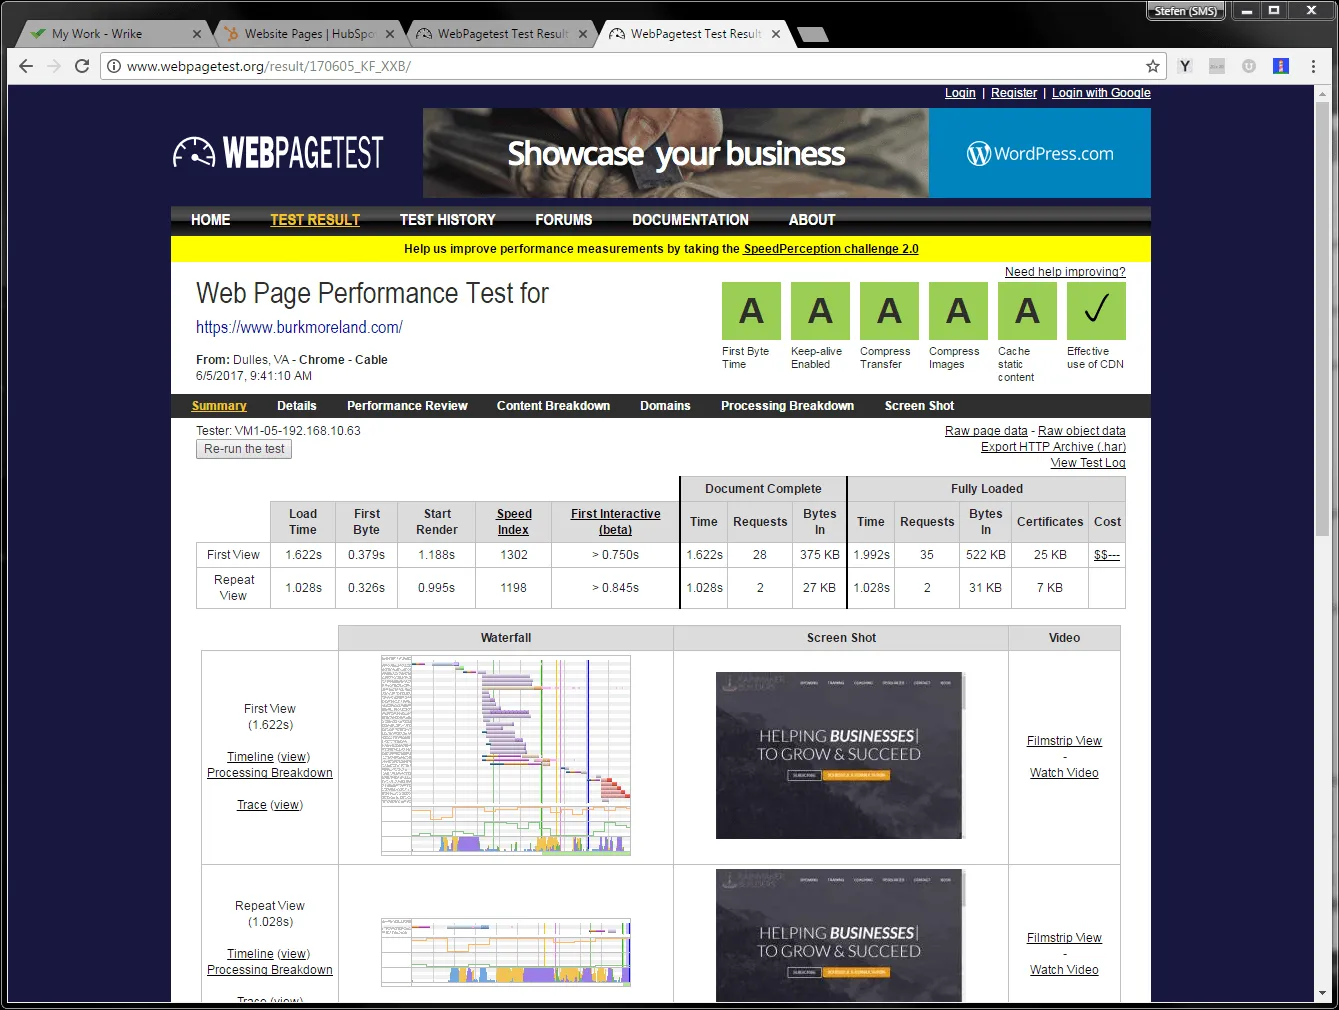Click the Y extension icon in toolbar
1339x1010 pixels.
[x=1185, y=66]
